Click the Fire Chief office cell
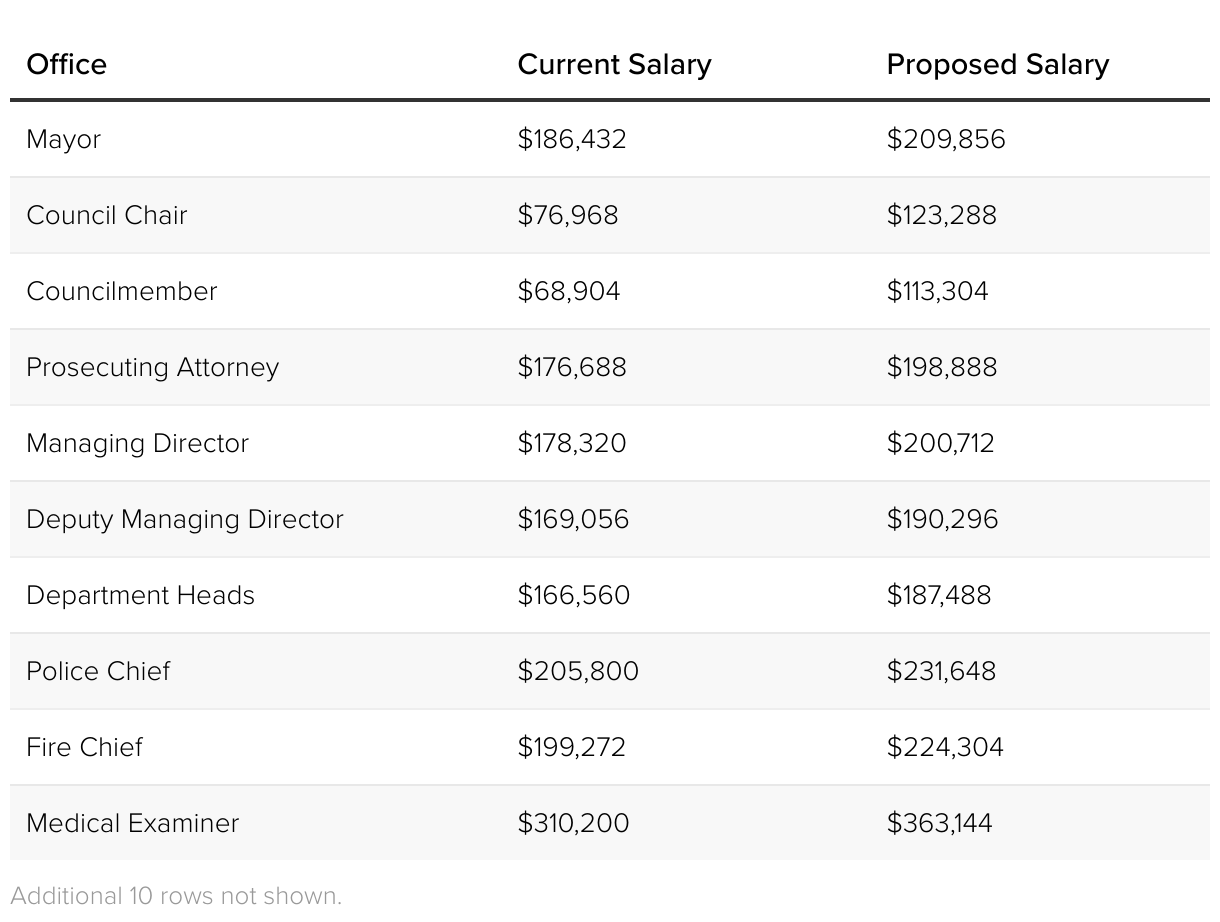 (84, 747)
